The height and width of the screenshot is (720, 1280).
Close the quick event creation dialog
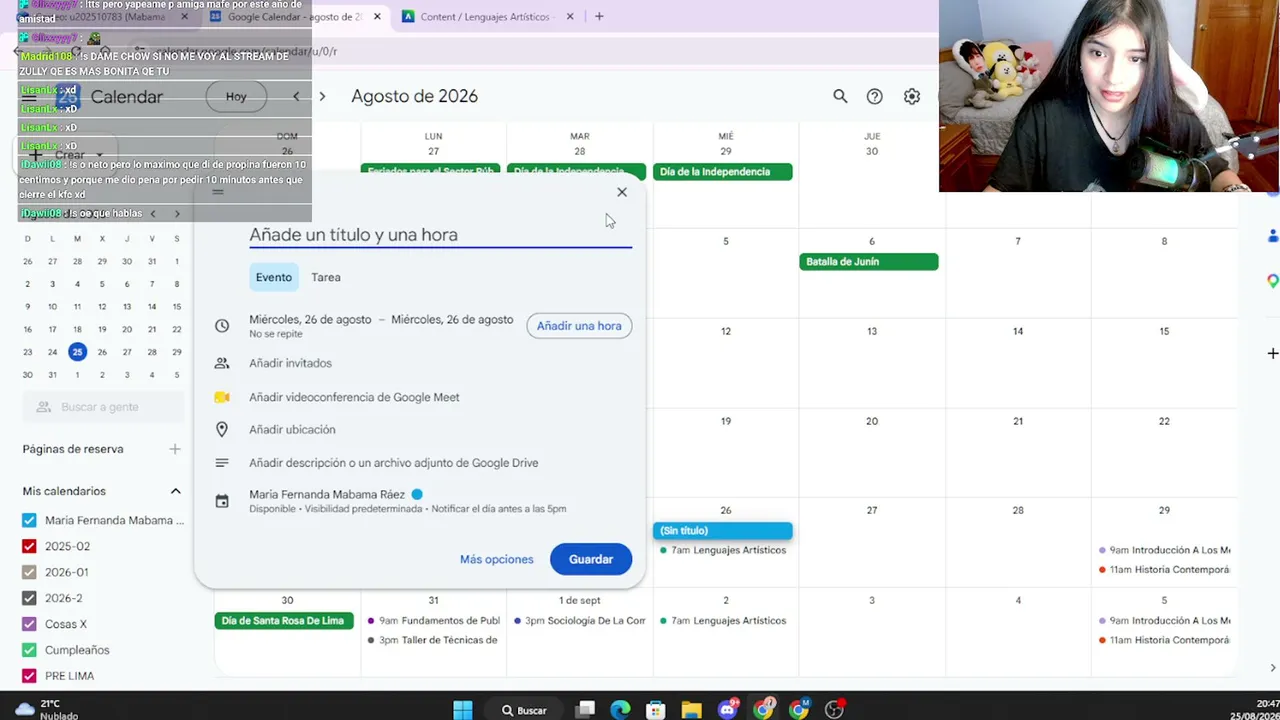click(x=622, y=192)
